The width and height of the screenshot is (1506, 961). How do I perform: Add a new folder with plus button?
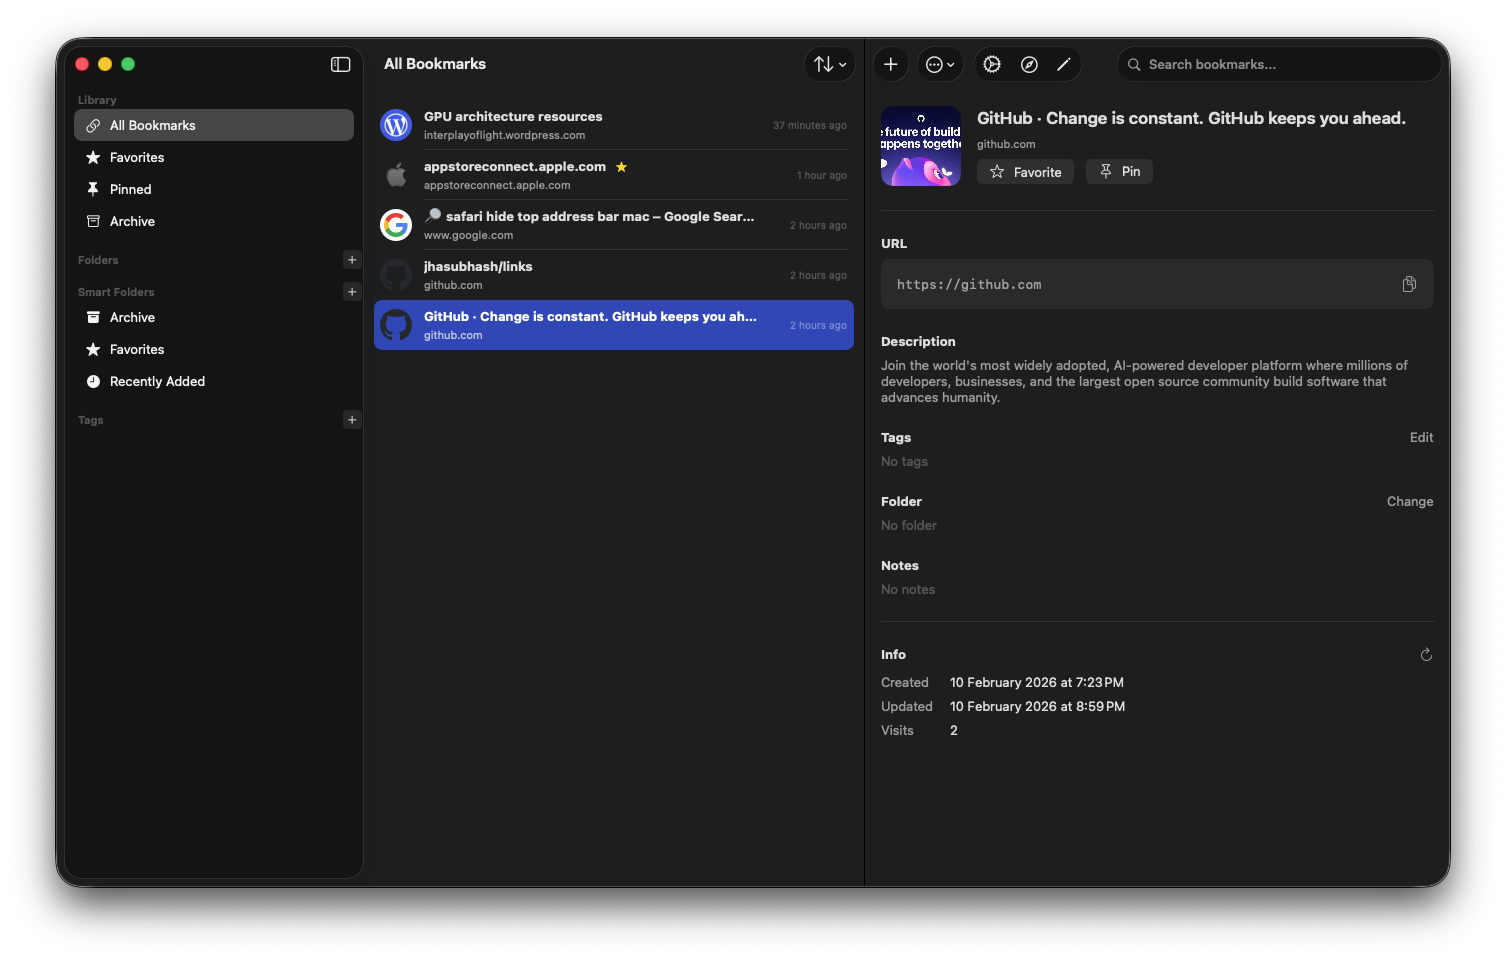point(352,260)
